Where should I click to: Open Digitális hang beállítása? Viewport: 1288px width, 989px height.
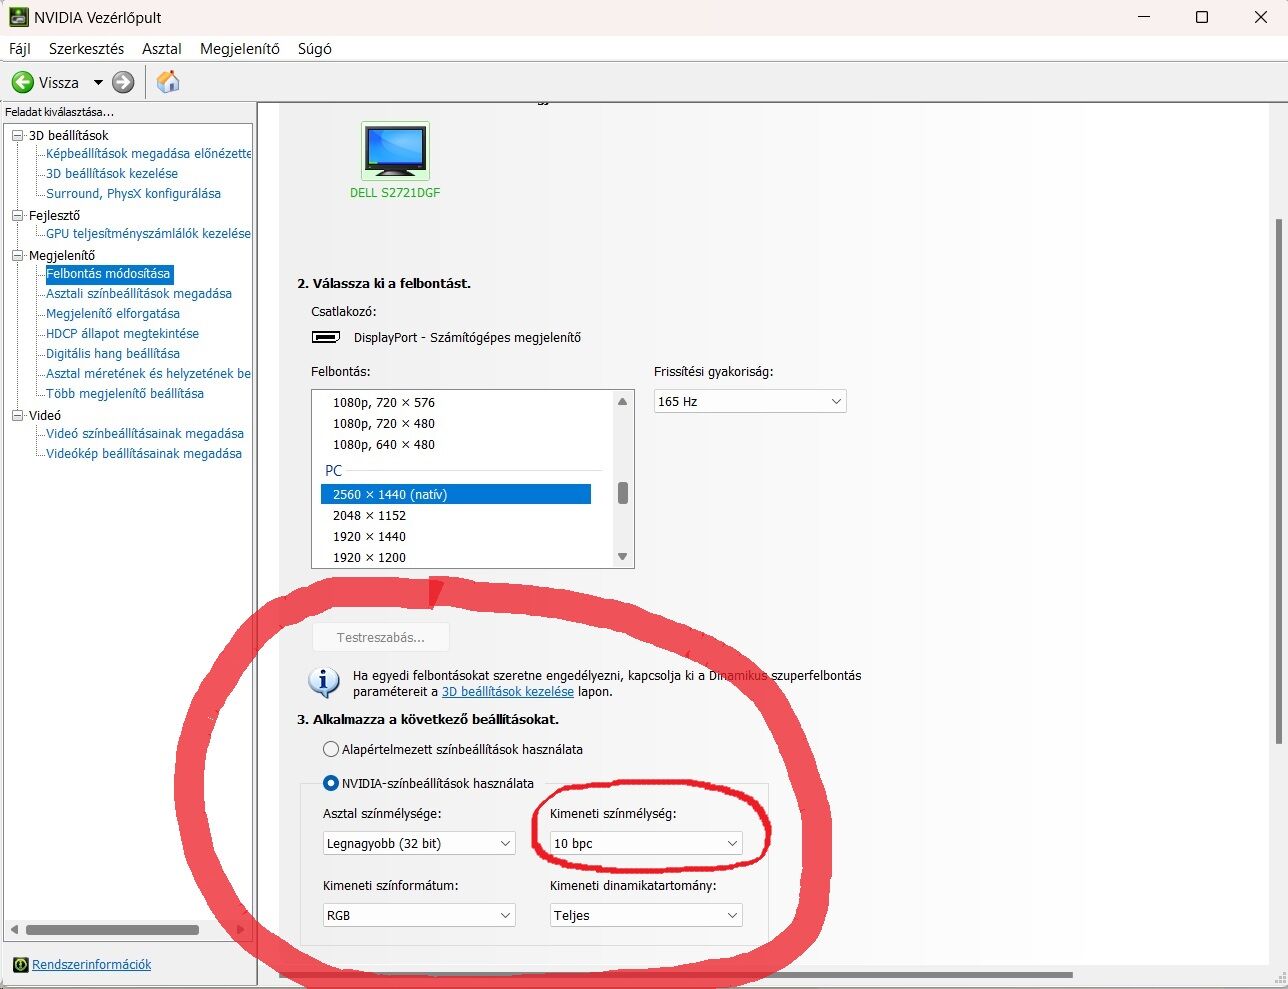(x=113, y=353)
